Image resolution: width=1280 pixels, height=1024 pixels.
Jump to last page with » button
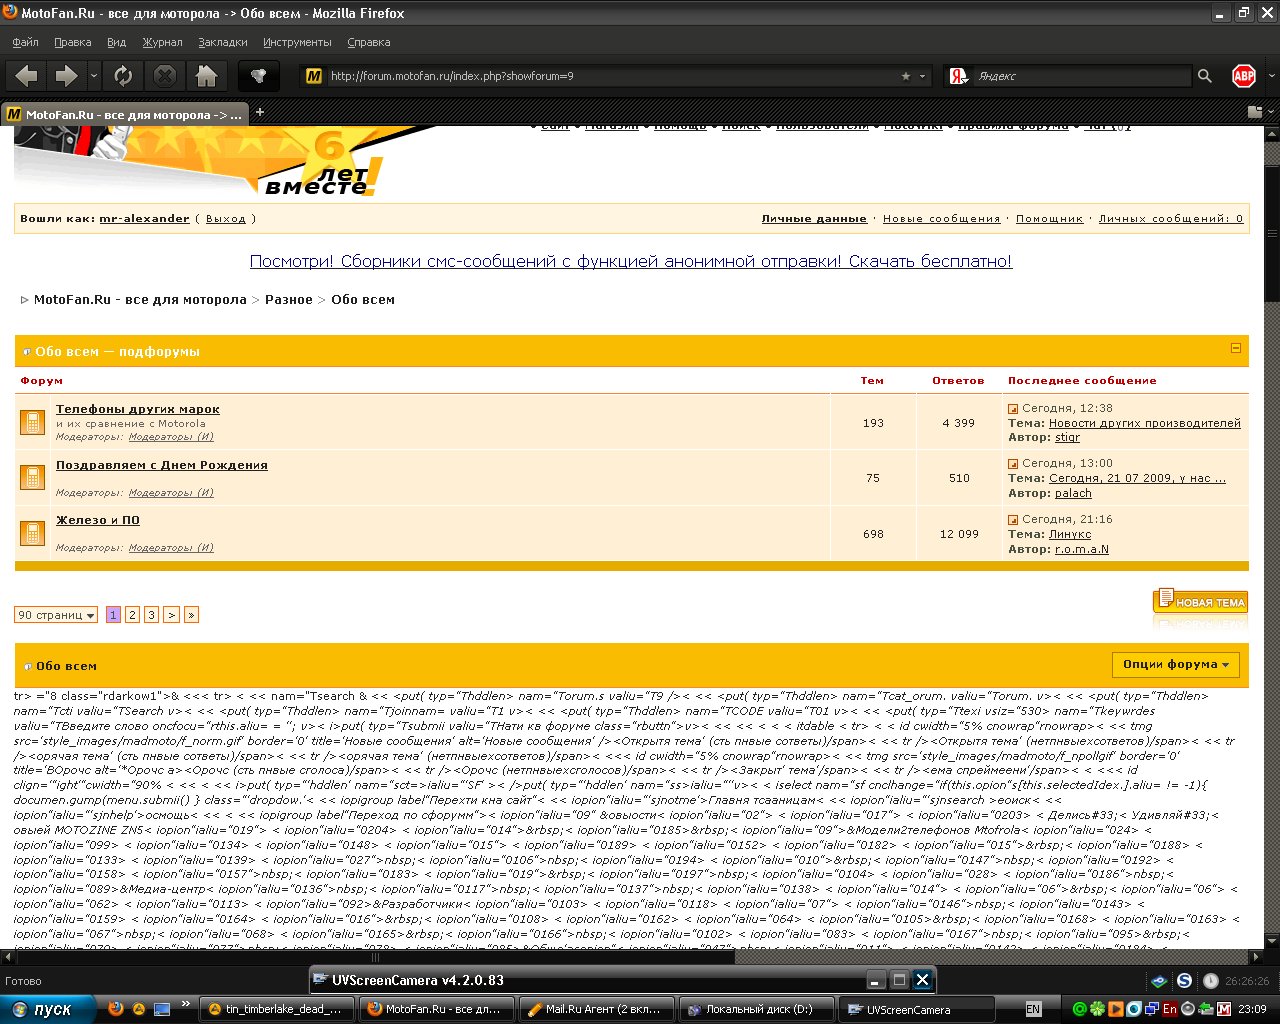point(190,615)
